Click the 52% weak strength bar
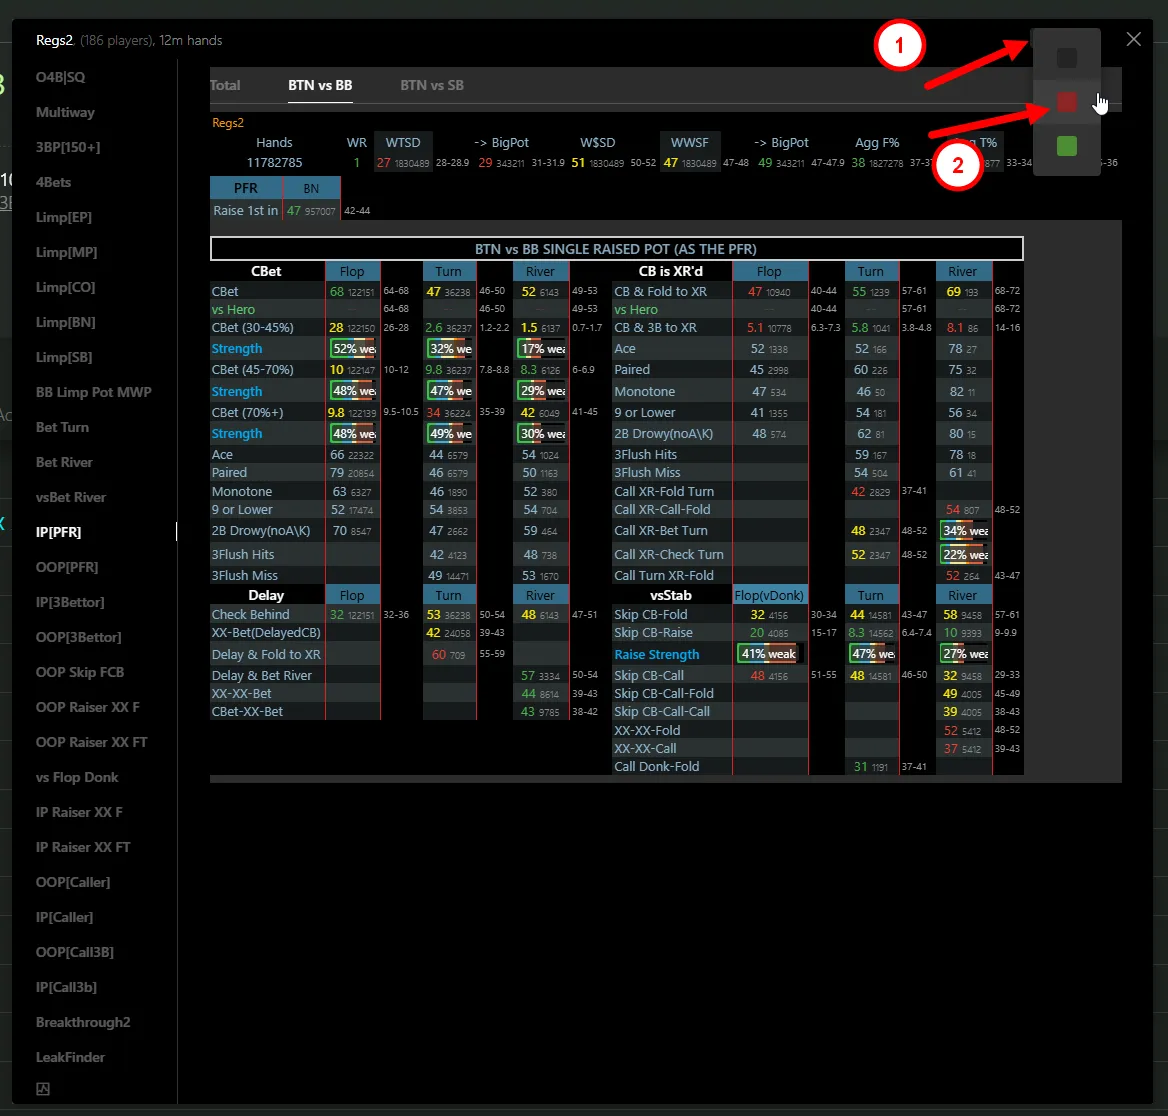 pos(352,349)
